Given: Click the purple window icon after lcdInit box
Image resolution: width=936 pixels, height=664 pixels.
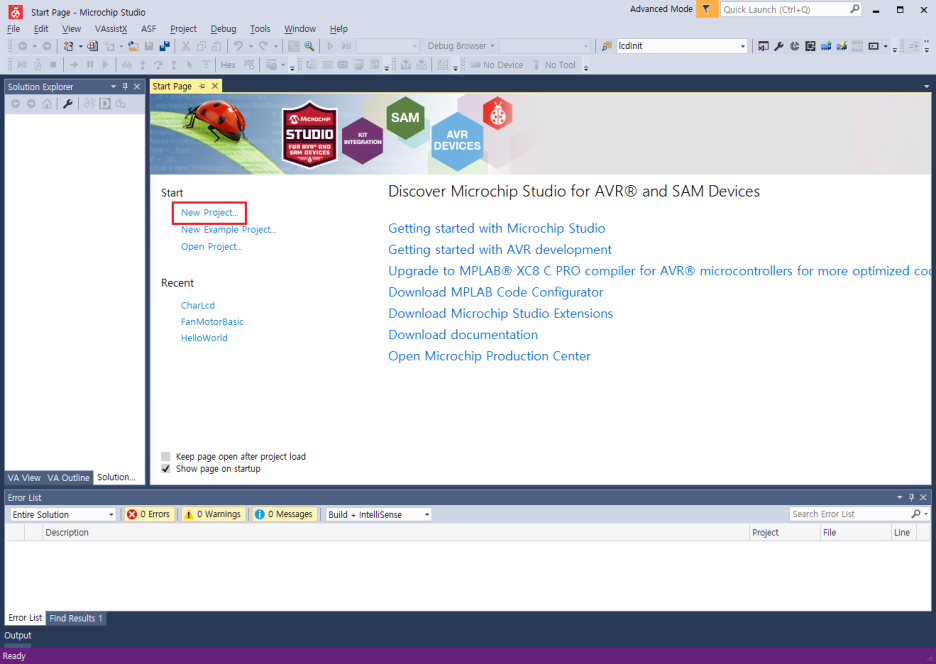Looking at the screenshot, I should (763, 46).
